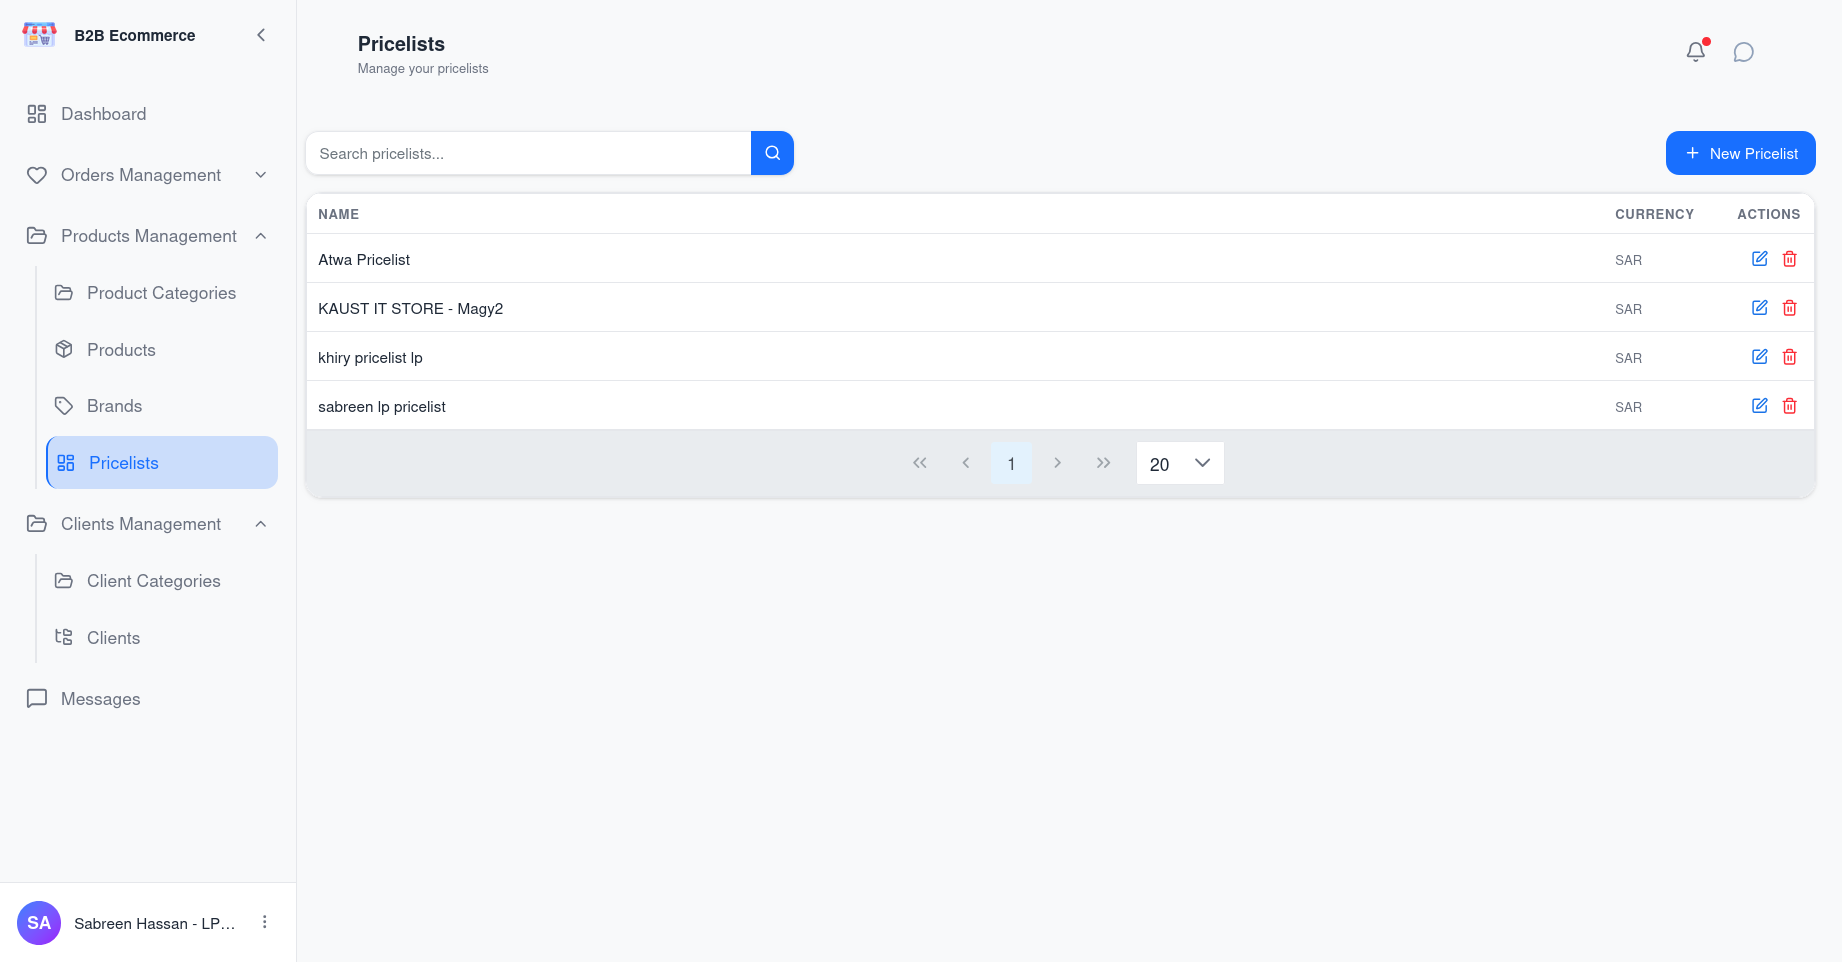Expand the Orders Management menu
The width and height of the screenshot is (1842, 962).
(148, 175)
